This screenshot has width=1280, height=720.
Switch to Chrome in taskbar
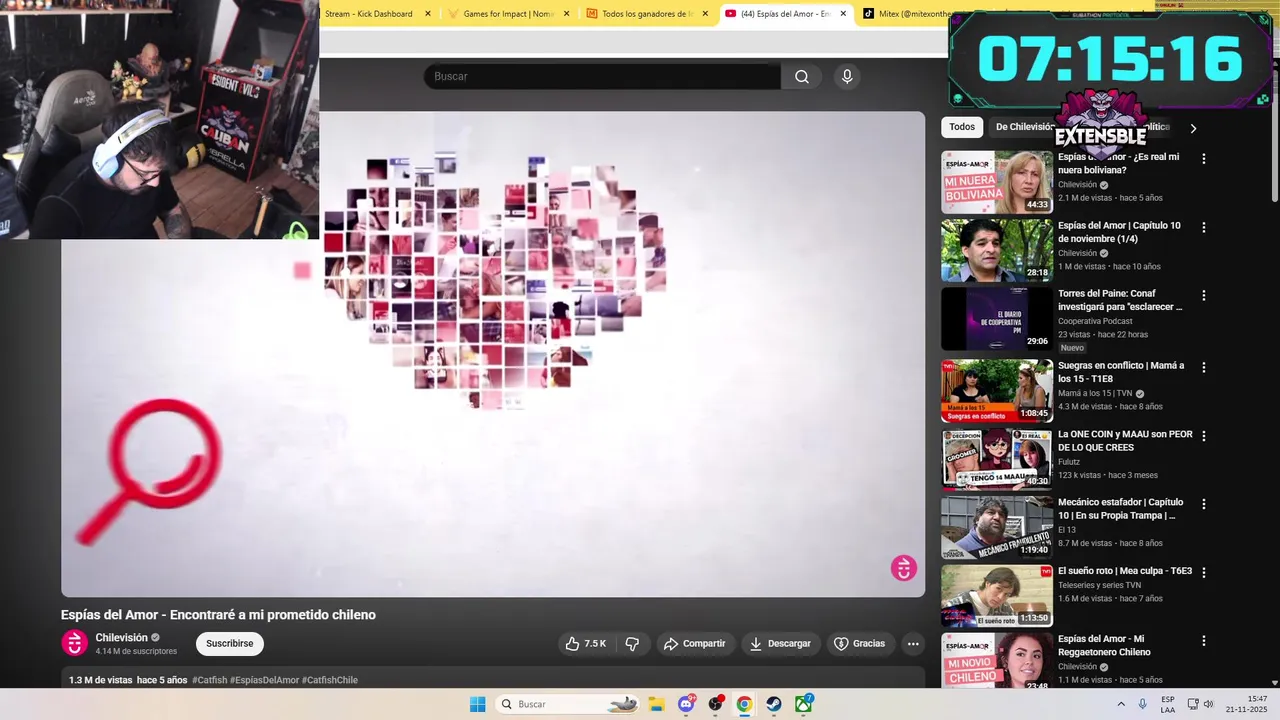tap(744, 704)
